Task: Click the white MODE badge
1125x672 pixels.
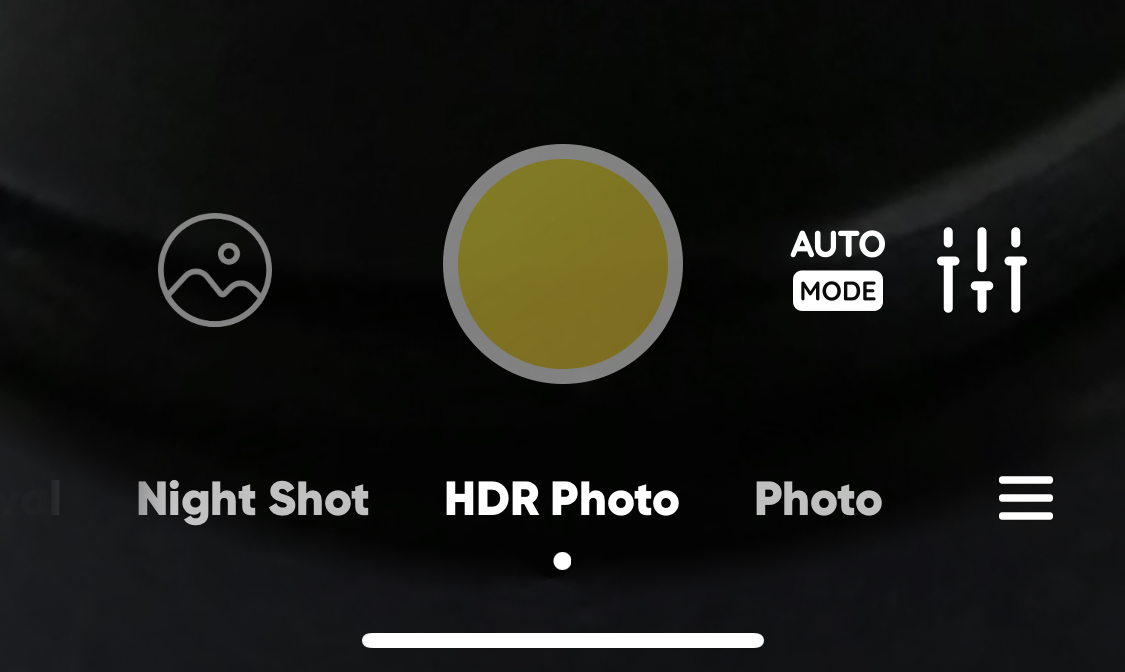Action: click(837, 290)
